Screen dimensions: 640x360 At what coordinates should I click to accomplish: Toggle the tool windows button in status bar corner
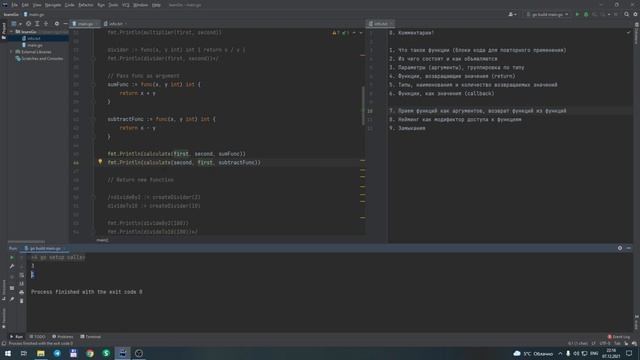click(x=4, y=344)
